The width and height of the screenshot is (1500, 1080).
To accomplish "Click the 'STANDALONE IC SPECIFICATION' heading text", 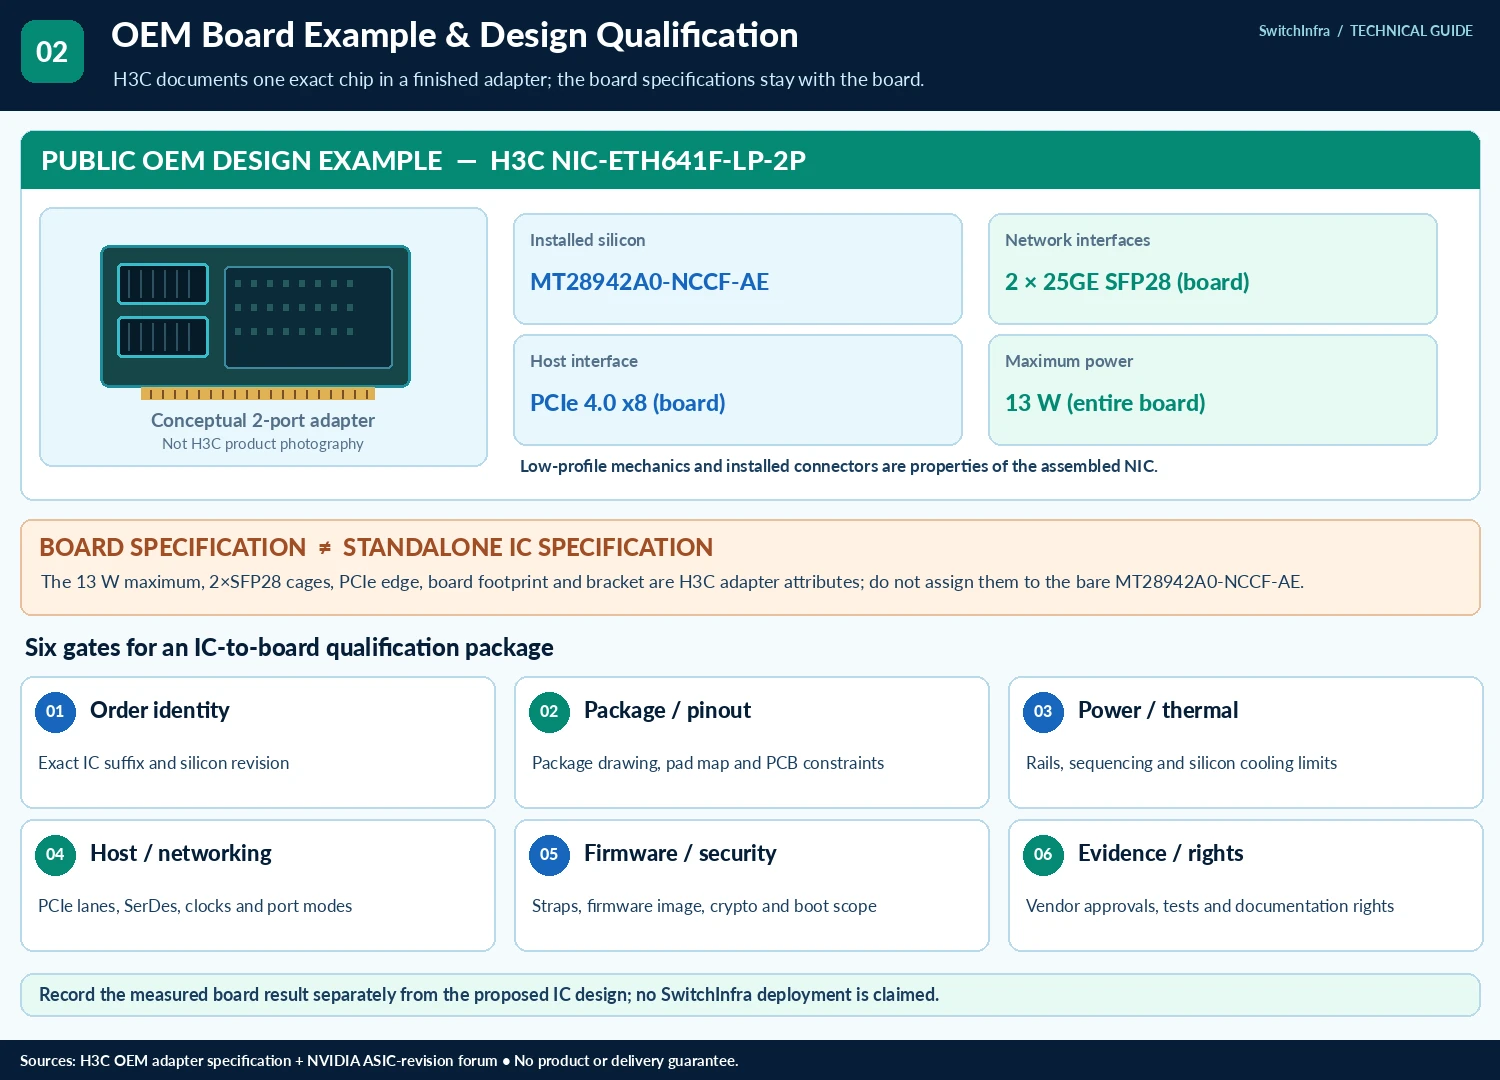I will [x=528, y=548].
